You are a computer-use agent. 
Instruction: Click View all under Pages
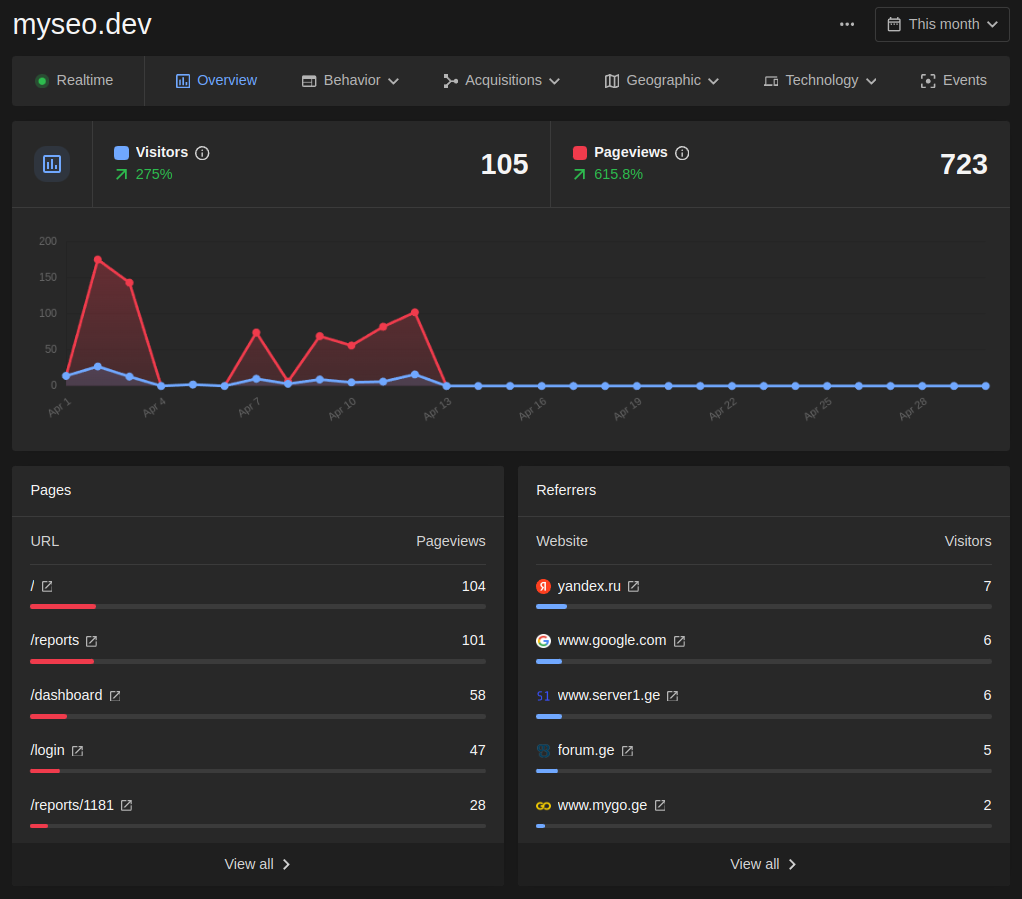(x=257, y=864)
